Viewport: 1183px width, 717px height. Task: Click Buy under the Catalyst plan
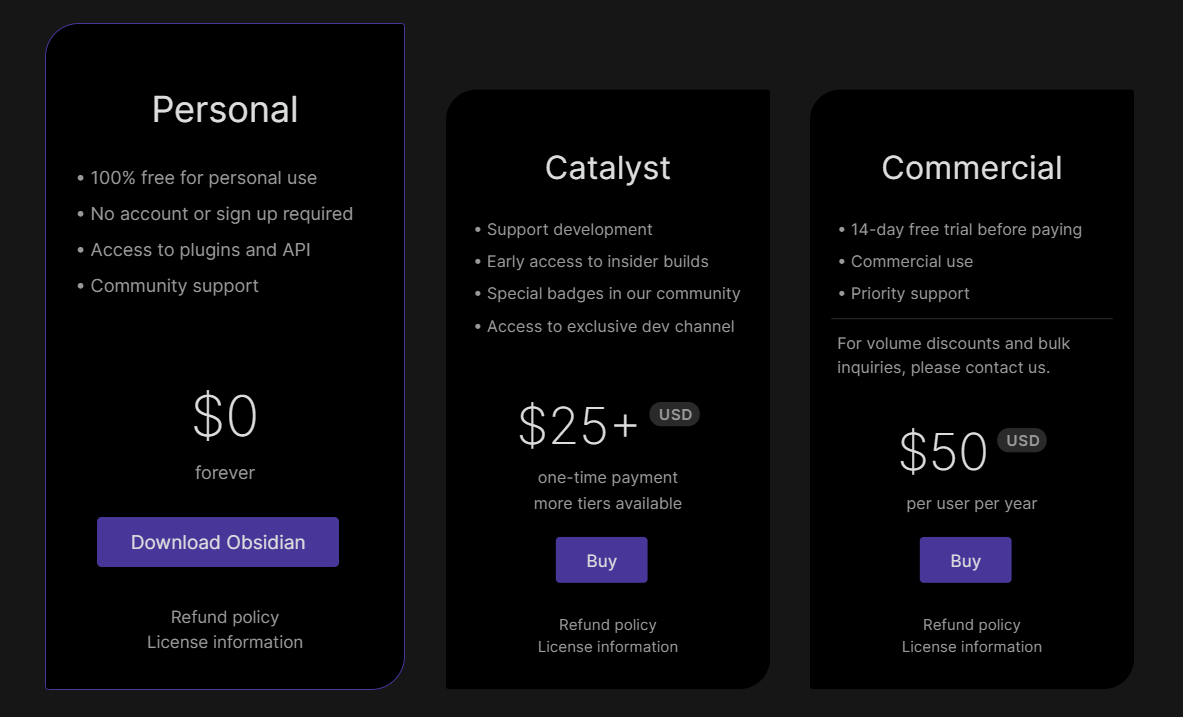pyautogui.click(x=601, y=560)
